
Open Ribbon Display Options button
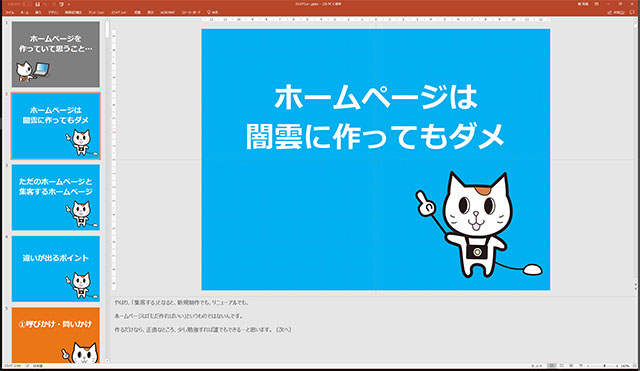pos(596,4)
